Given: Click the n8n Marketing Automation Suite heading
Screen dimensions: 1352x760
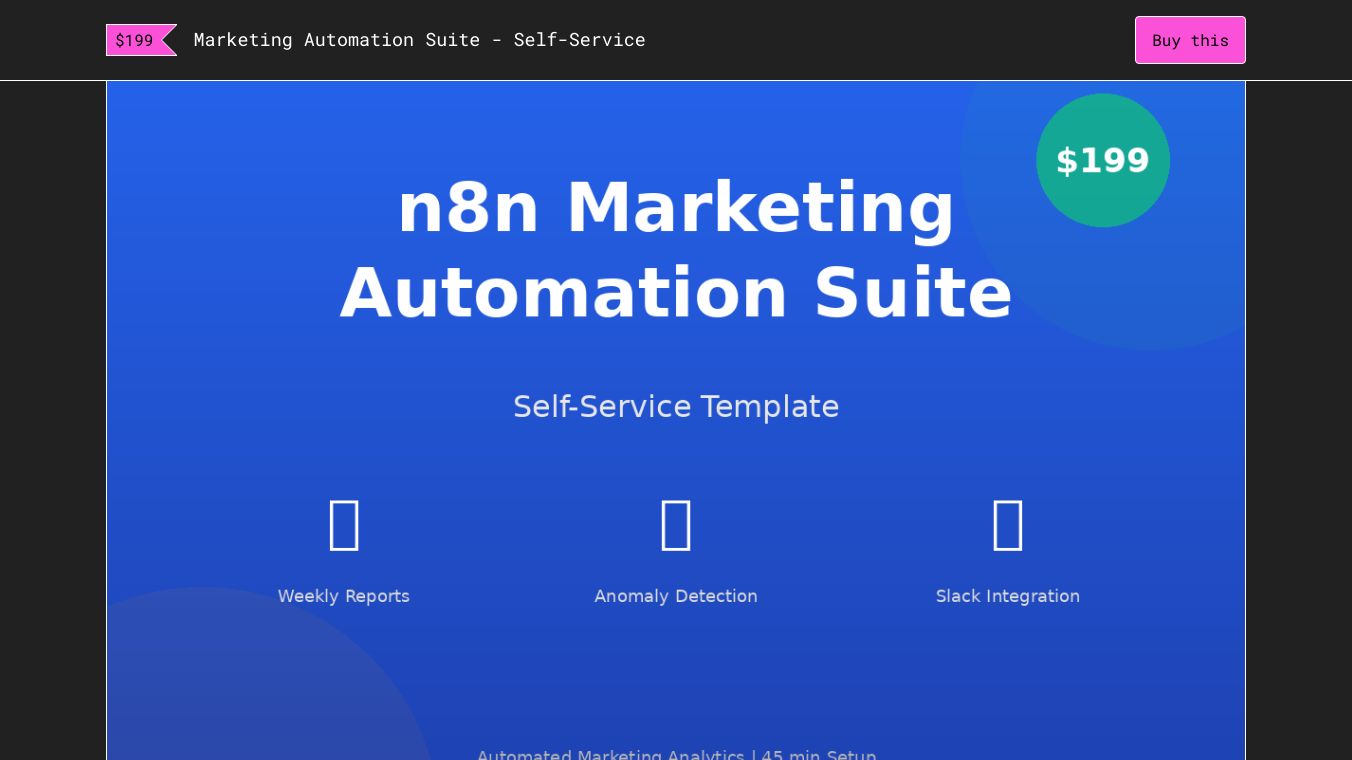Looking at the screenshot, I should click(676, 250).
